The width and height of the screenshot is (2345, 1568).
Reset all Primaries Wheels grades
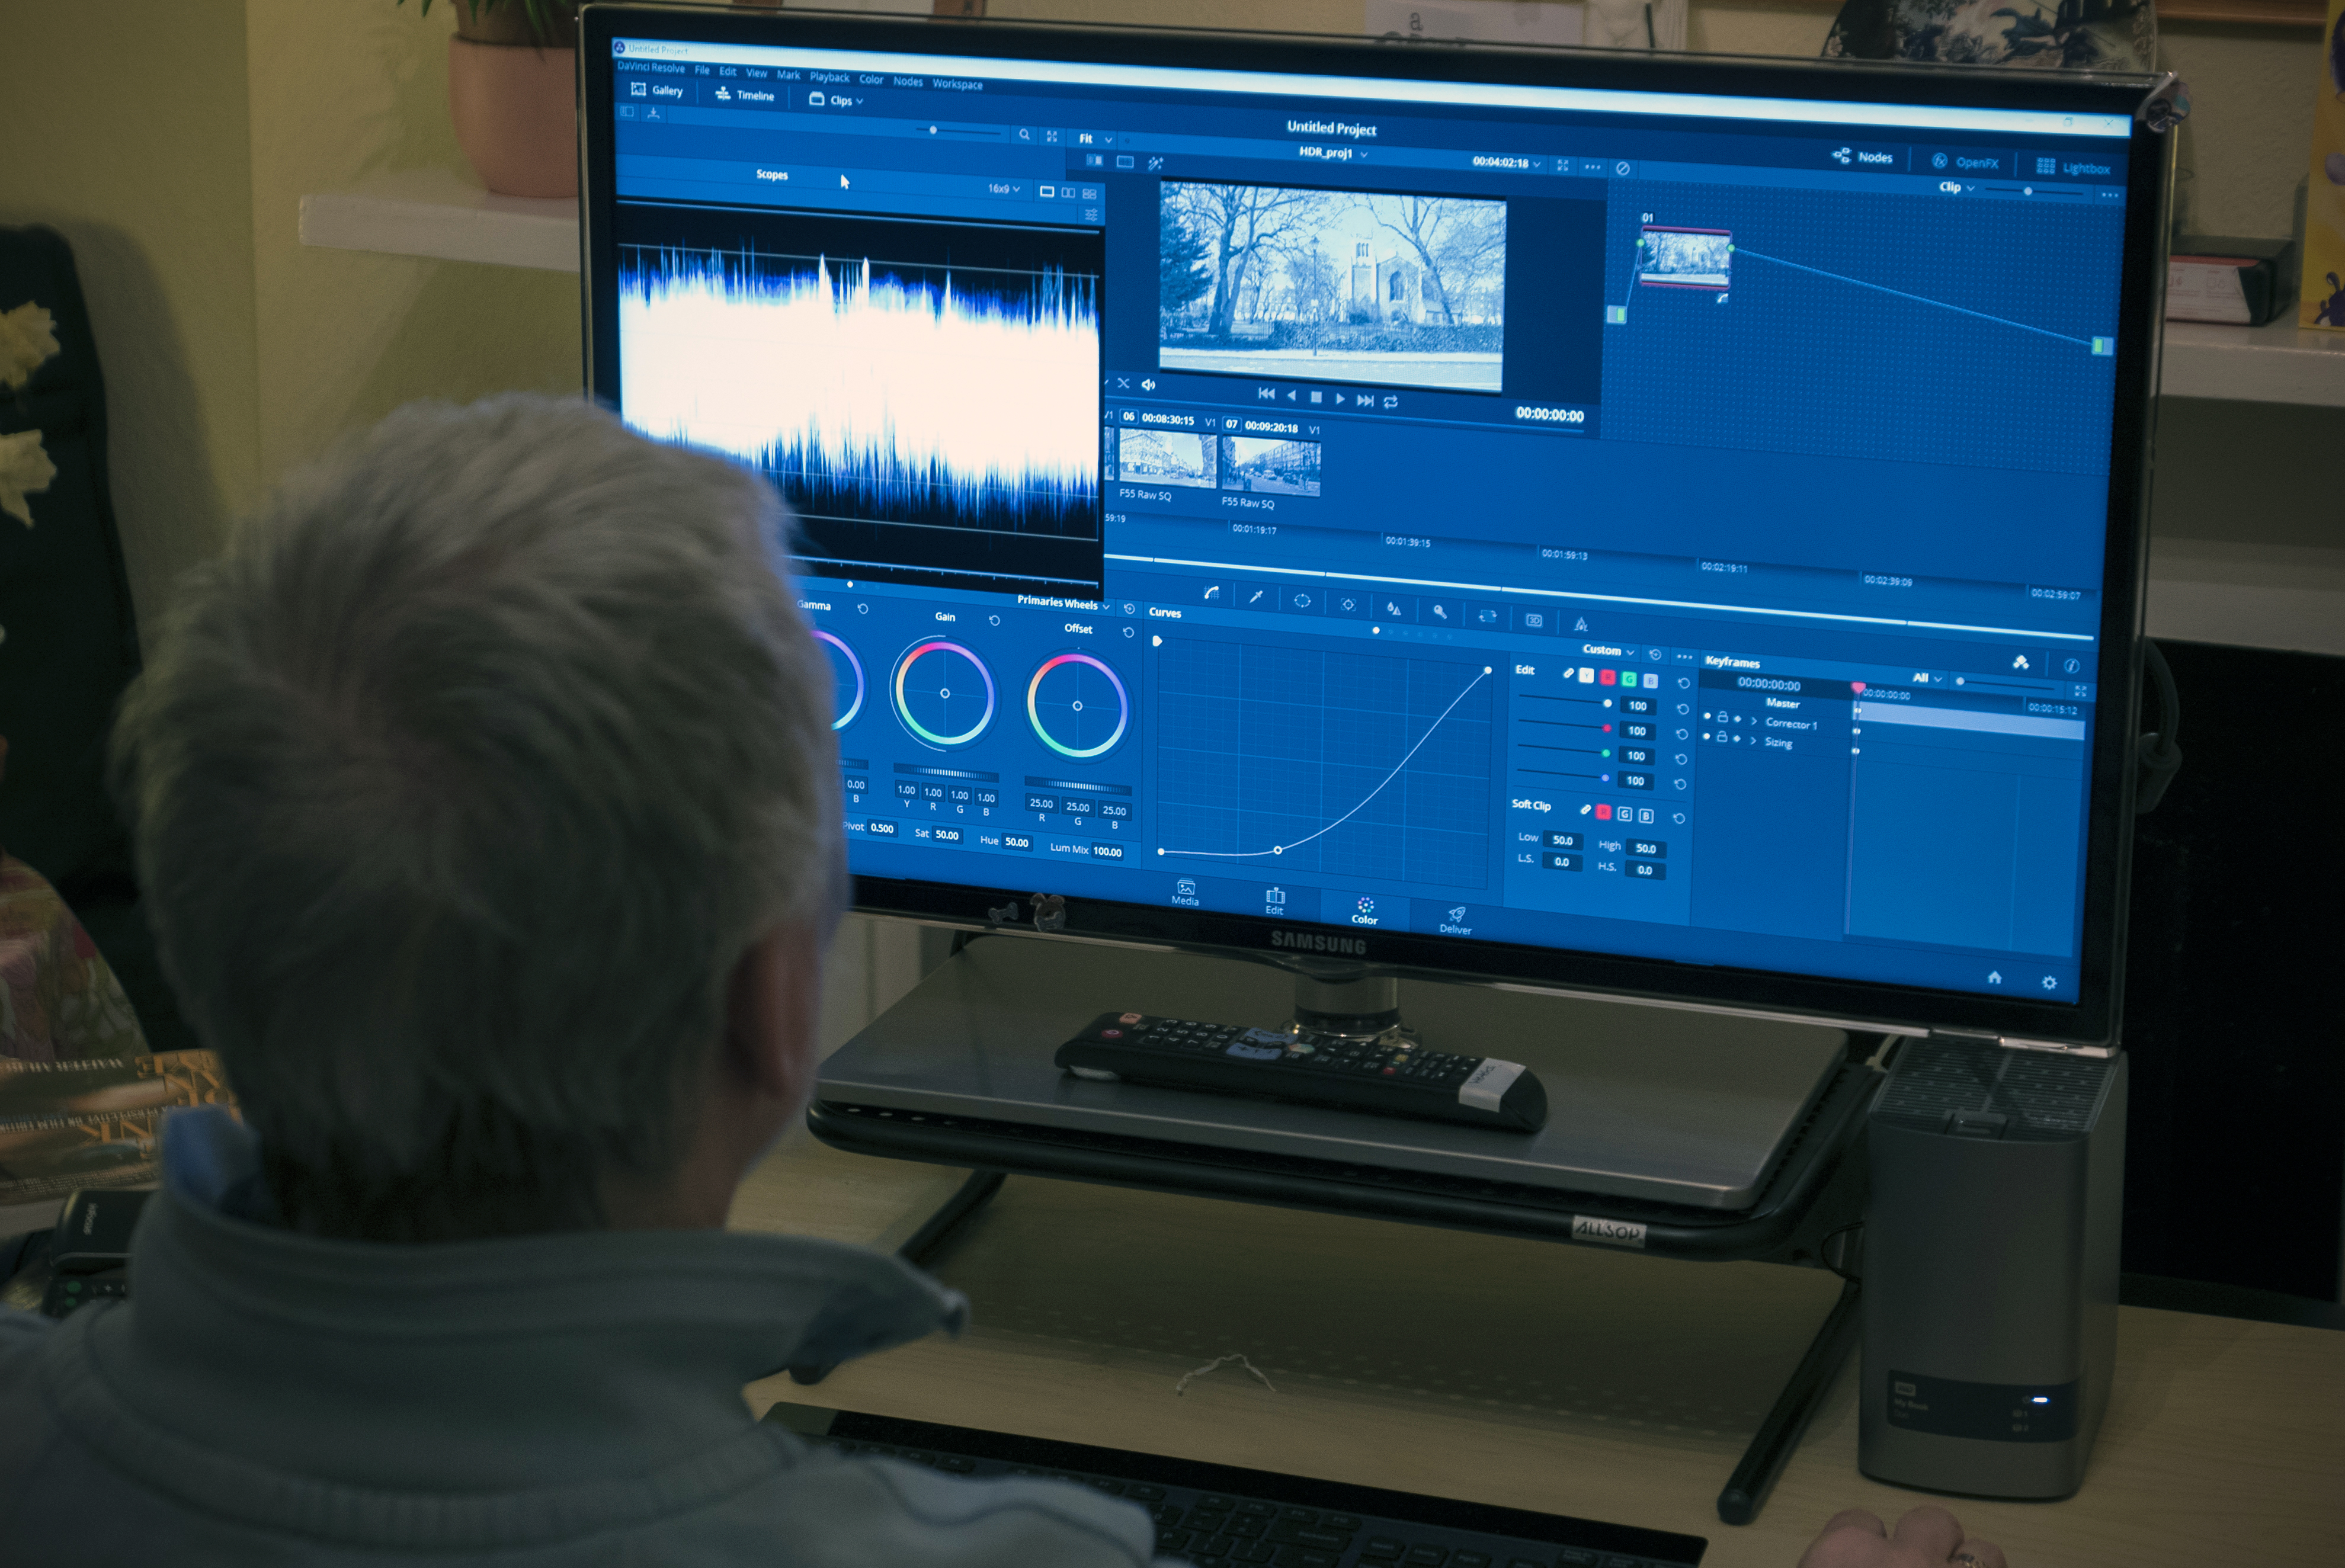coord(1129,608)
